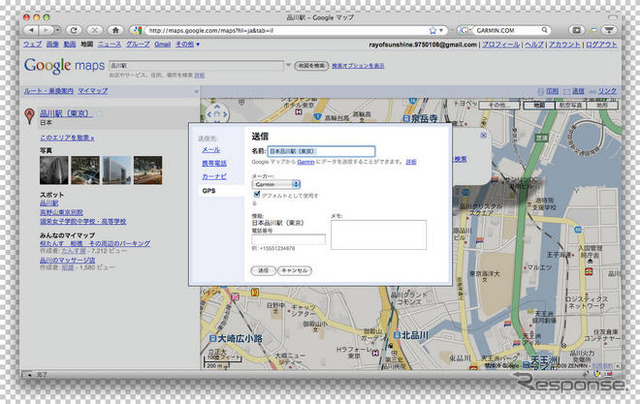The height and width of the screenshot is (404, 640).
Task: Click the ニュース link in Google bar
Action: [x=109, y=44]
